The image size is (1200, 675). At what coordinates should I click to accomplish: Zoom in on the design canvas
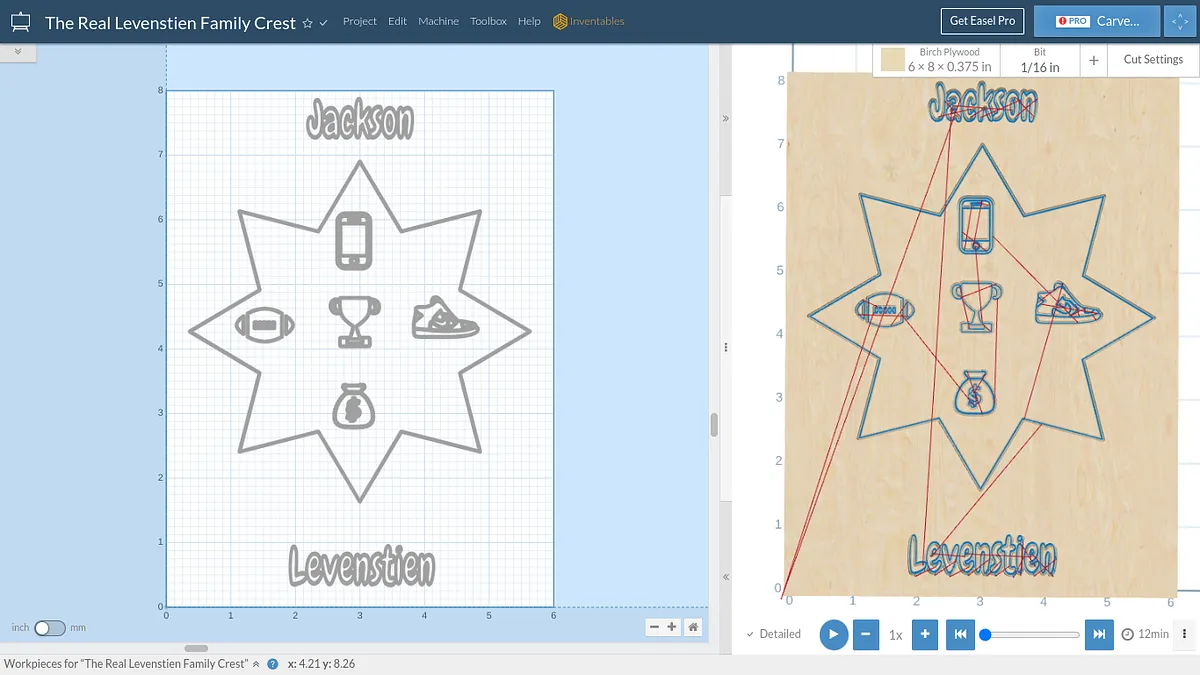tap(672, 627)
